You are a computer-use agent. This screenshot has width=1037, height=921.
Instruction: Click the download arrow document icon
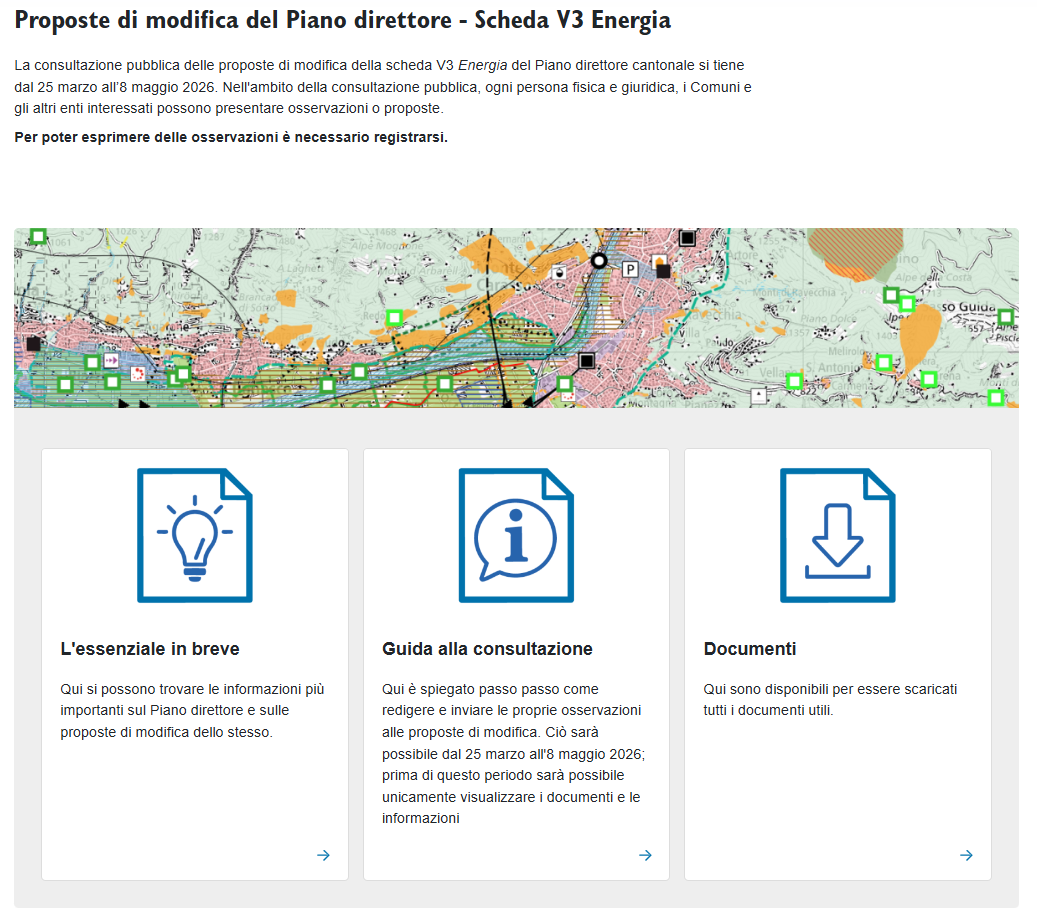(x=837, y=535)
